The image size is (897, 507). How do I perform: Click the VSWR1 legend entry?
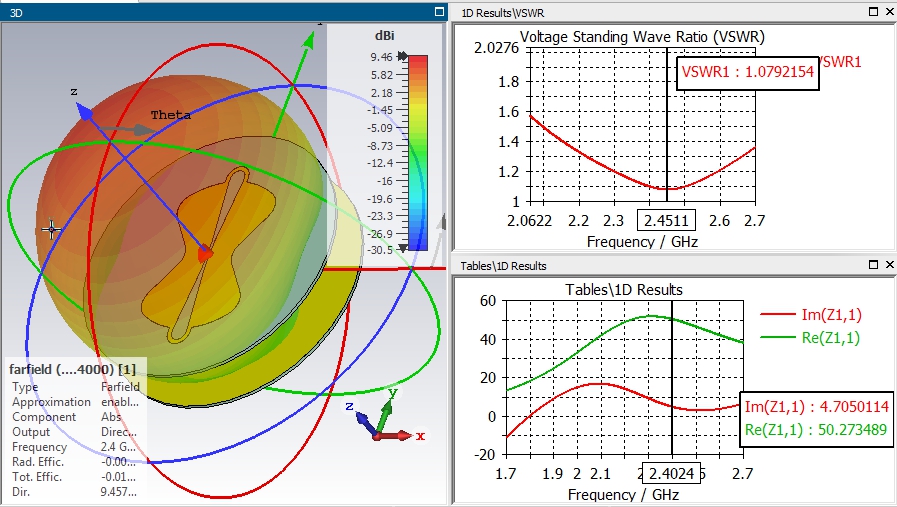(840, 62)
